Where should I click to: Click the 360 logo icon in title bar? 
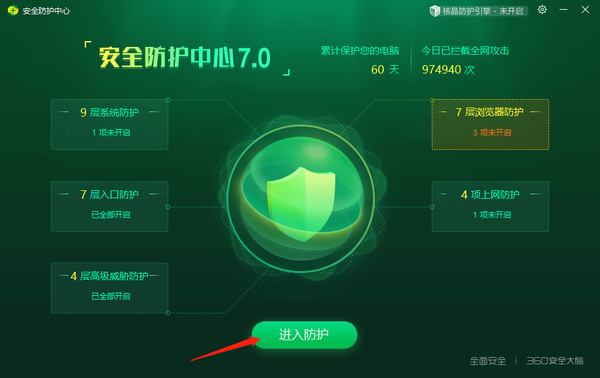13,10
